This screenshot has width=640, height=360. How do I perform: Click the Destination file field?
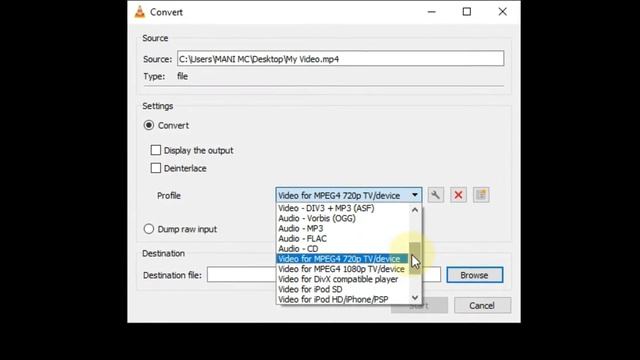click(x=324, y=275)
